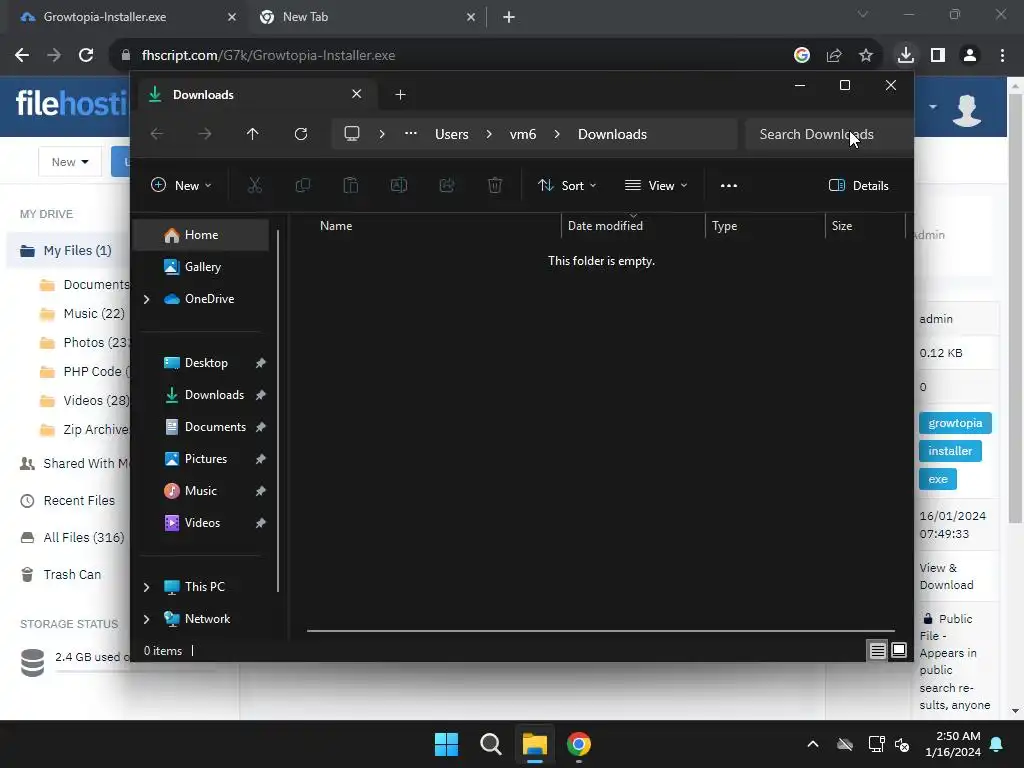Click Explorer's forward navigation arrow
The height and width of the screenshot is (768, 1024).
point(204,134)
